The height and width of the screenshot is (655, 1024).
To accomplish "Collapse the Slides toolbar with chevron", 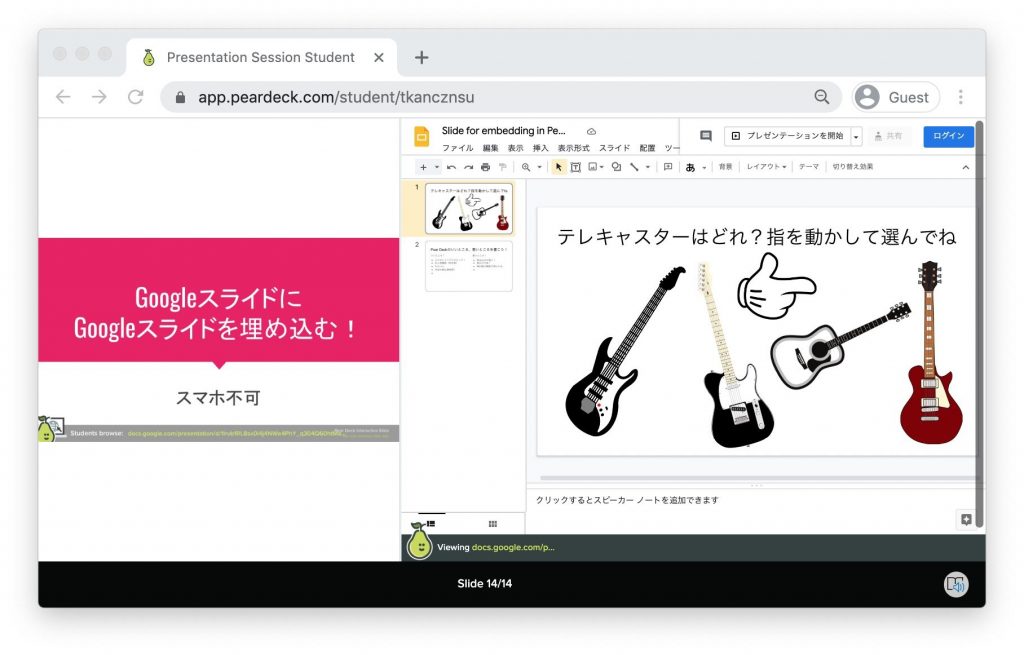I will pos(965,167).
